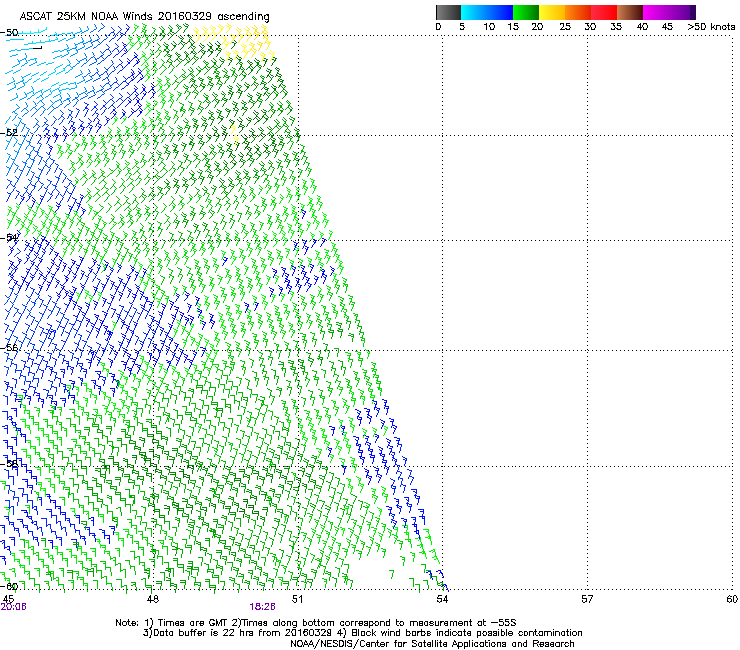Click latitude label '-54' on left axis
The width and height of the screenshot is (740, 650).
click(x=9, y=237)
